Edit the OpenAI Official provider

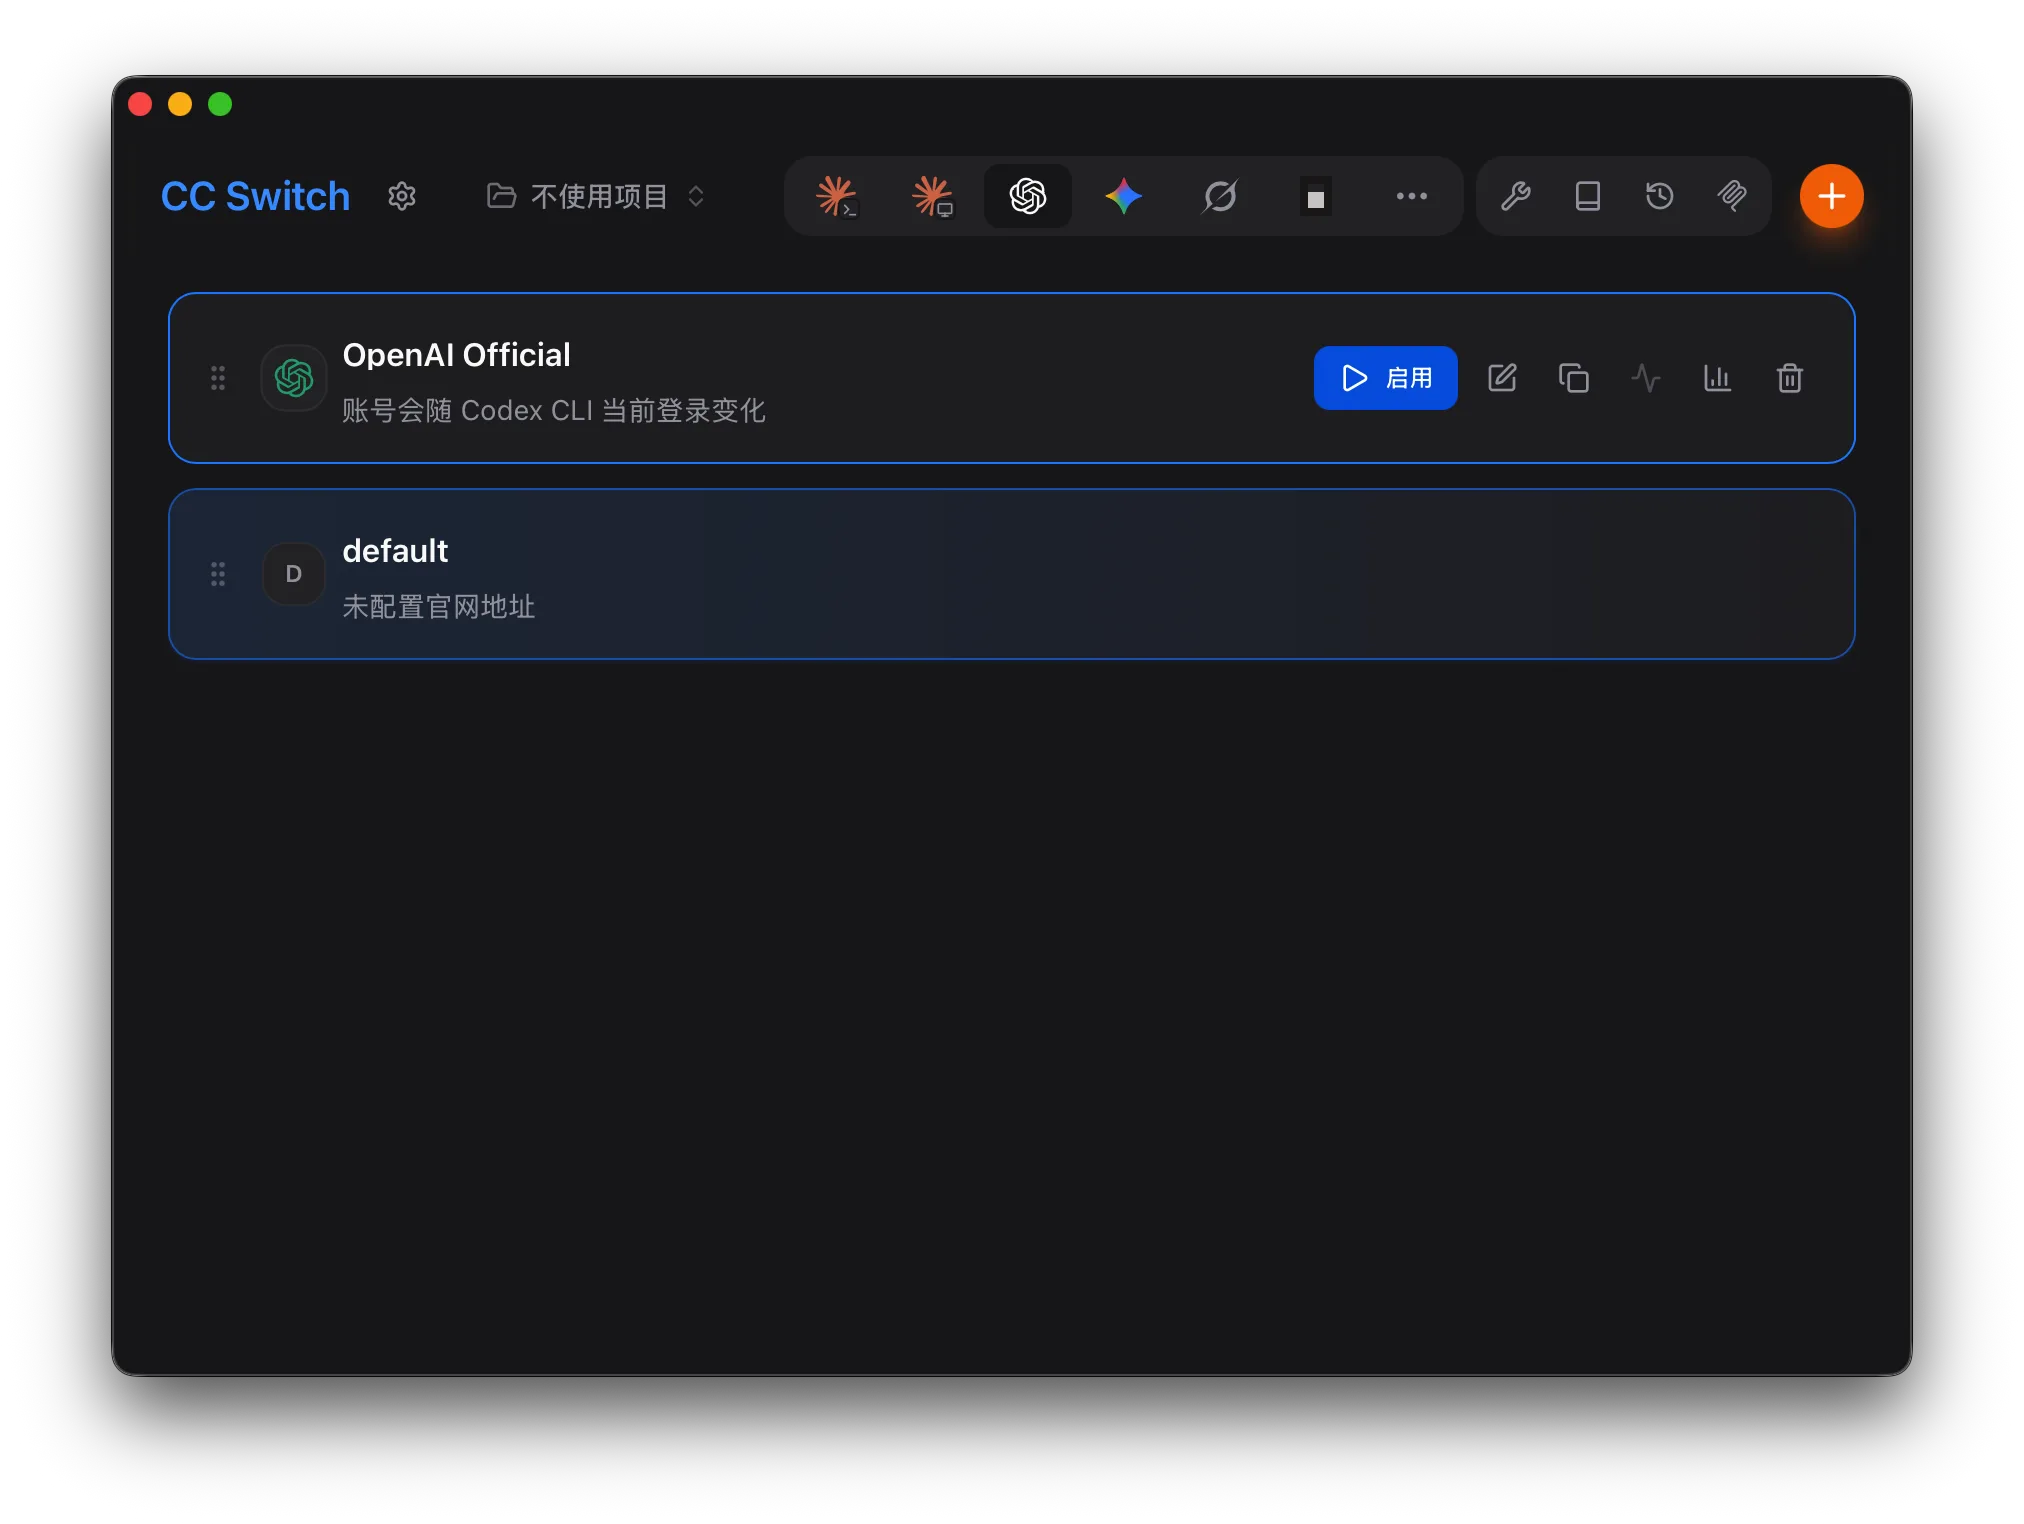[x=1502, y=378]
